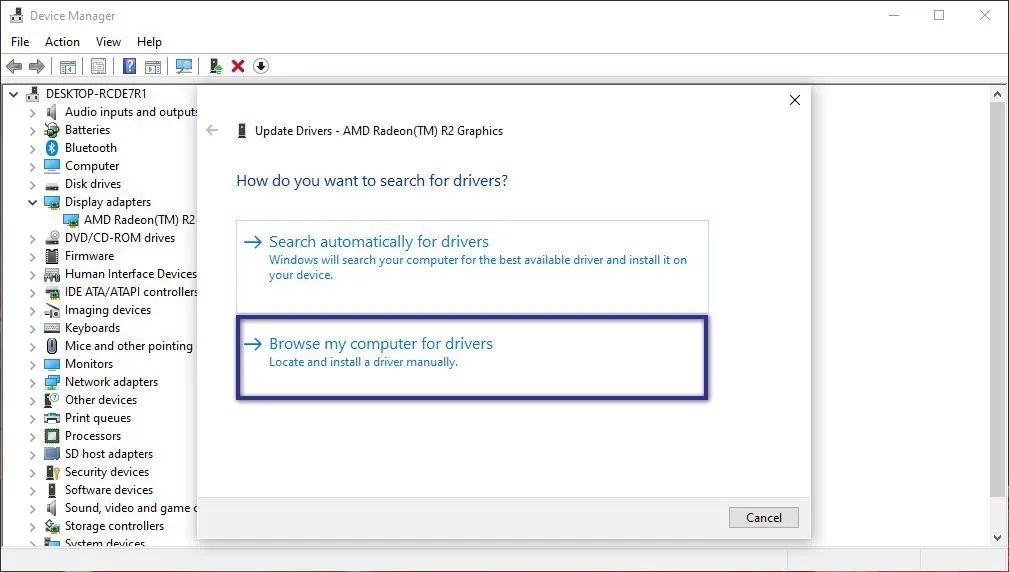This screenshot has width=1009, height=572.
Task: Click the Network adapters icon
Action: pyautogui.click(x=51, y=382)
